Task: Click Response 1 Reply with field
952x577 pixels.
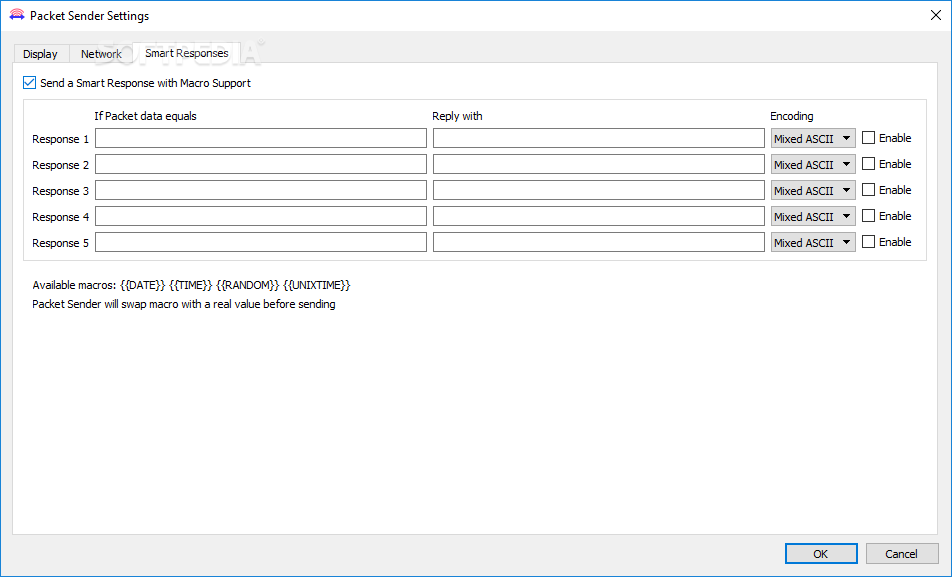Action: pyautogui.click(x=599, y=138)
